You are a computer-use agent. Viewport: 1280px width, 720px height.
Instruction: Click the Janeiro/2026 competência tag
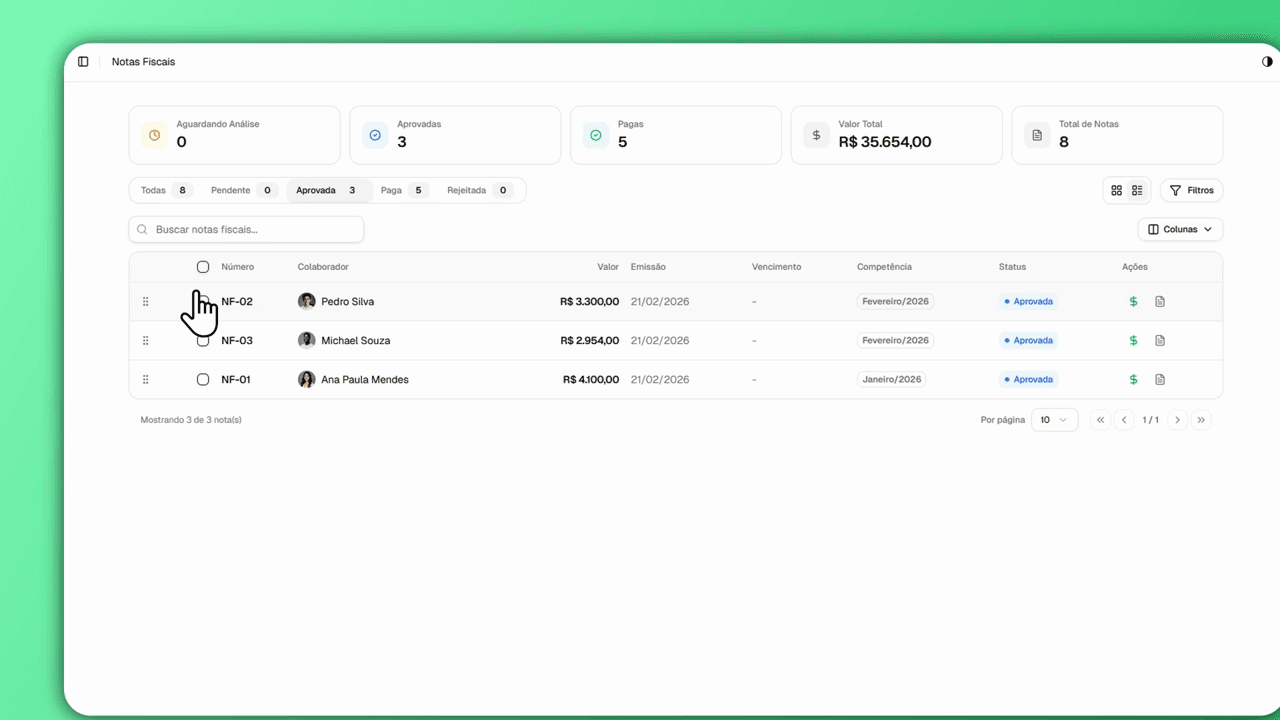point(892,379)
